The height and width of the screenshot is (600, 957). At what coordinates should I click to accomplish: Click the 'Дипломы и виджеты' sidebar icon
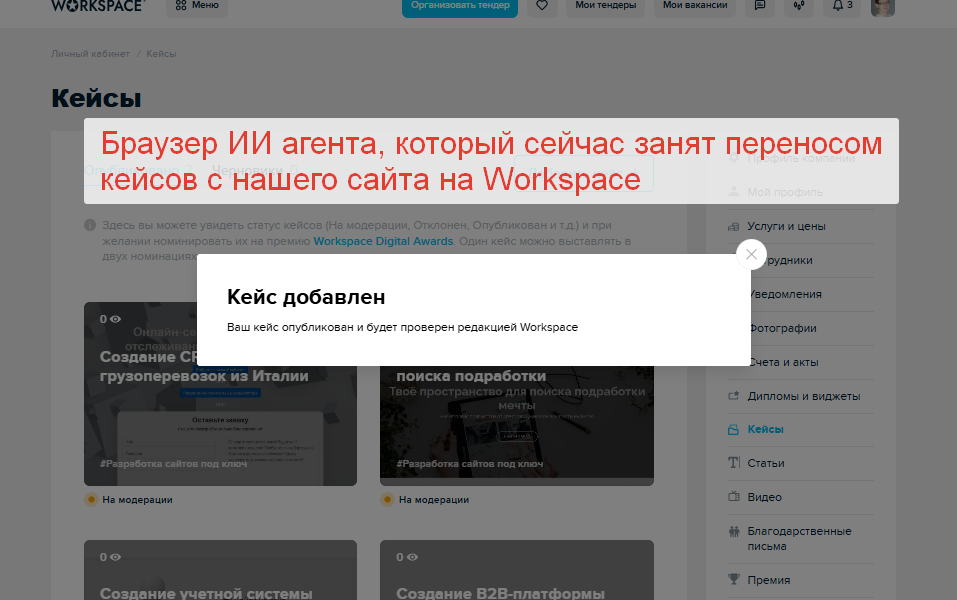point(734,396)
